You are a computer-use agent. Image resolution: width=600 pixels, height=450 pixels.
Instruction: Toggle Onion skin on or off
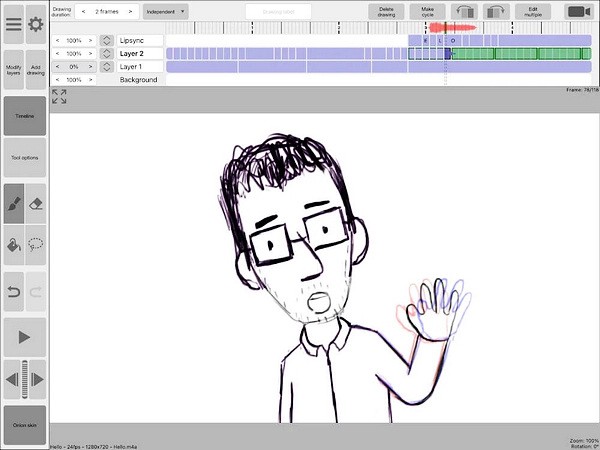pyautogui.click(x=24, y=425)
